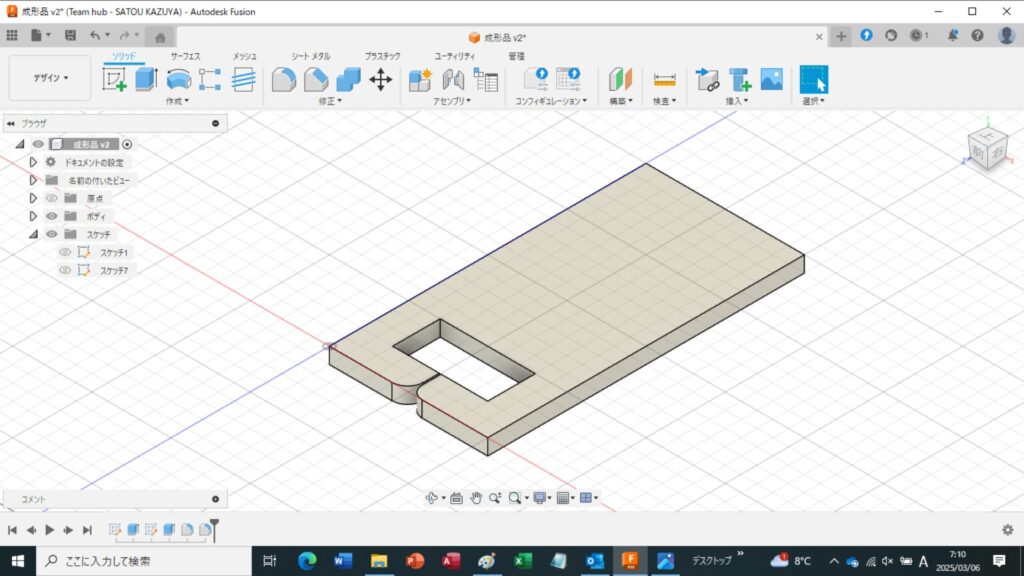
Task: Open the 検査 dropdown menu
Action: click(x=664, y=101)
